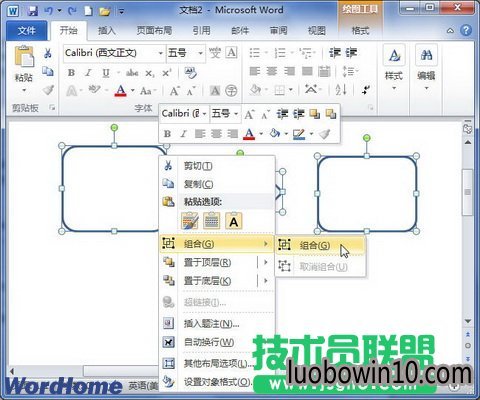Open mini toolbar font name dropdown
This screenshot has height=400, width=480.
pyautogui.click(x=204, y=114)
